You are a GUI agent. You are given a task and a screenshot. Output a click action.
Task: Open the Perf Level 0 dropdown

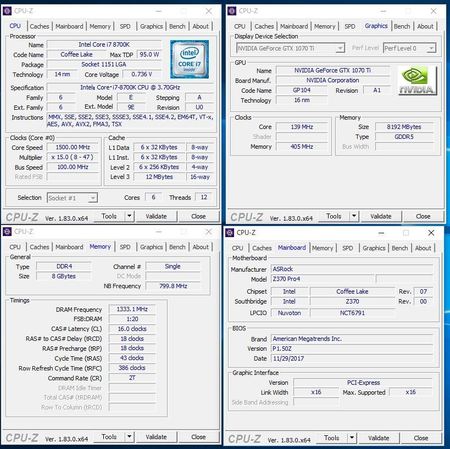410,48
